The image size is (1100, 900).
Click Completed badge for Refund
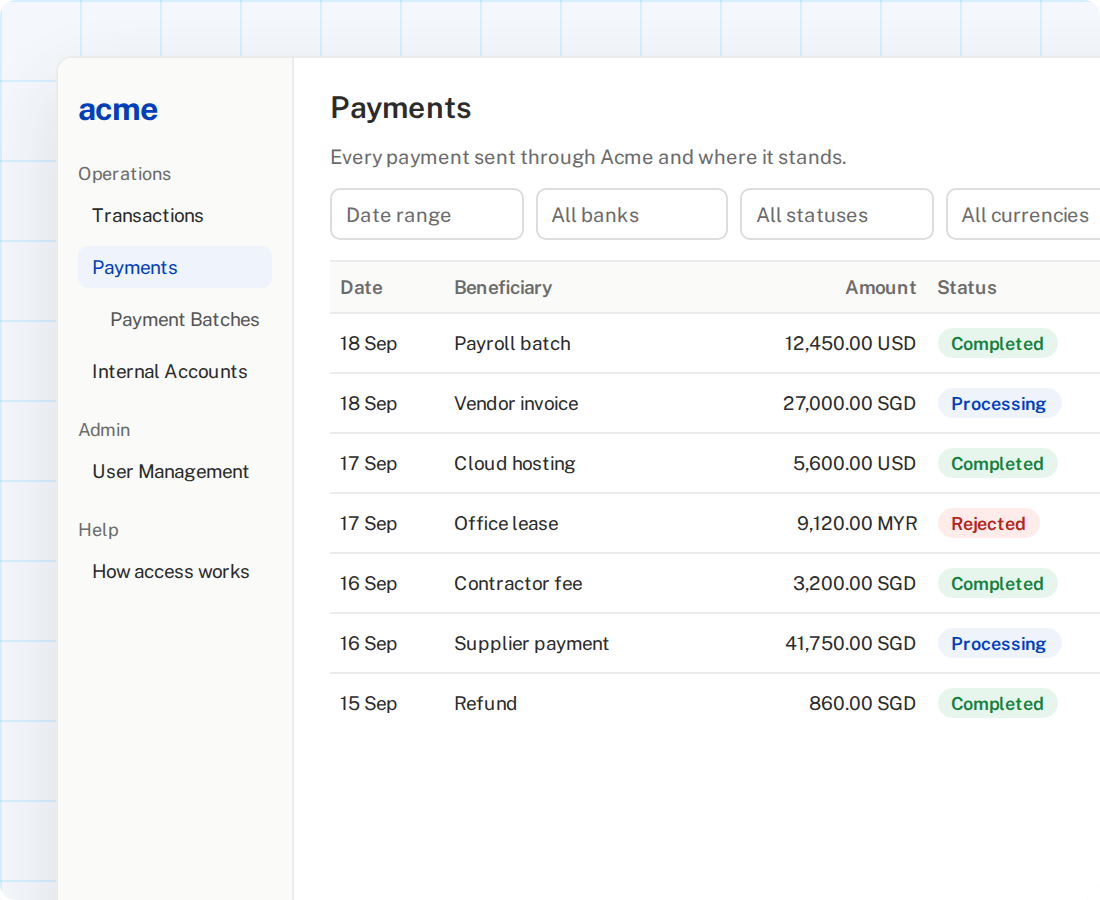[997, 704]
